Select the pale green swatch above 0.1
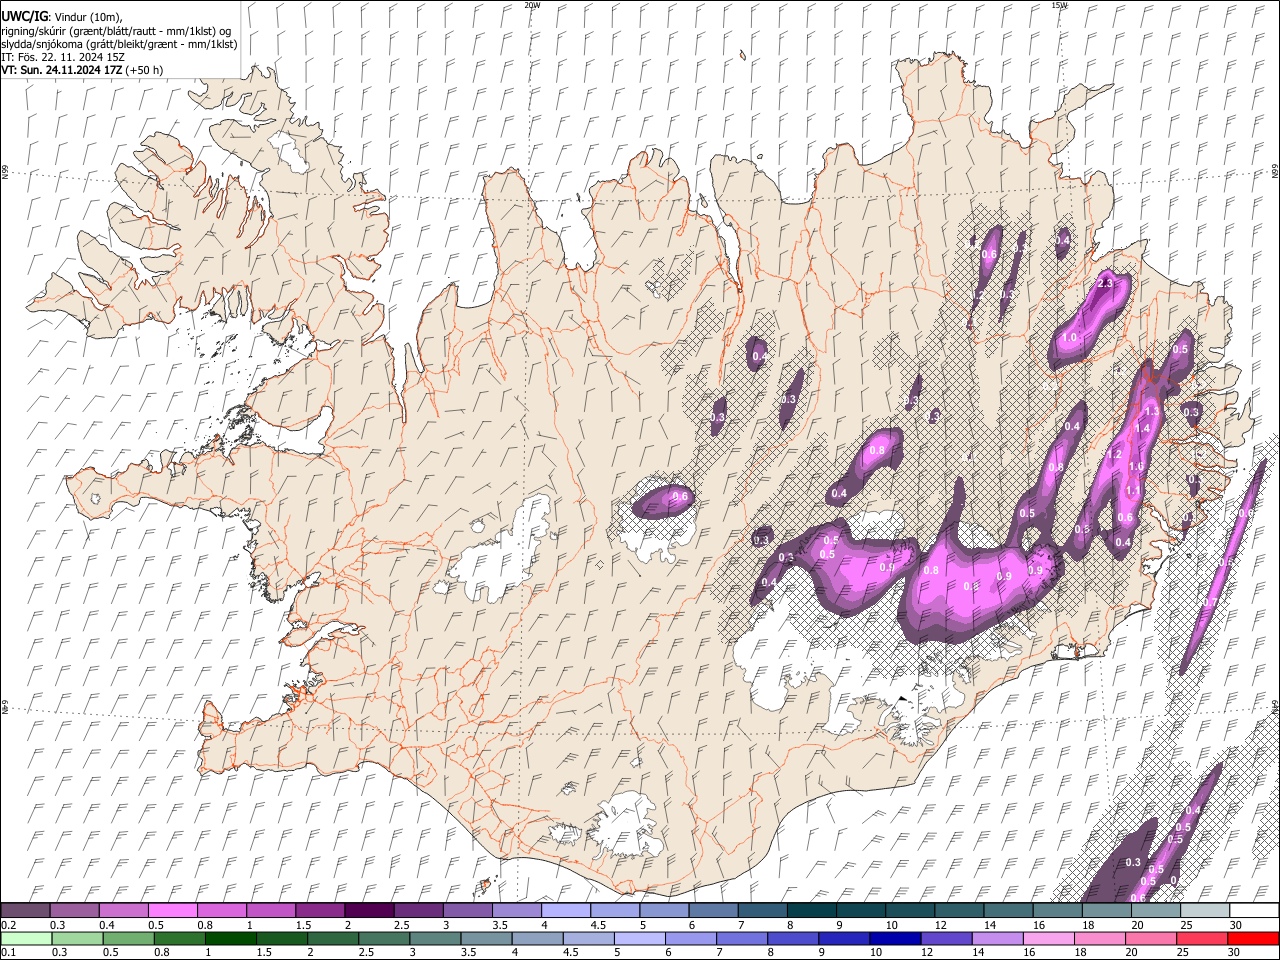Screen dimensions: 1280x960 (x=25, y=939)
